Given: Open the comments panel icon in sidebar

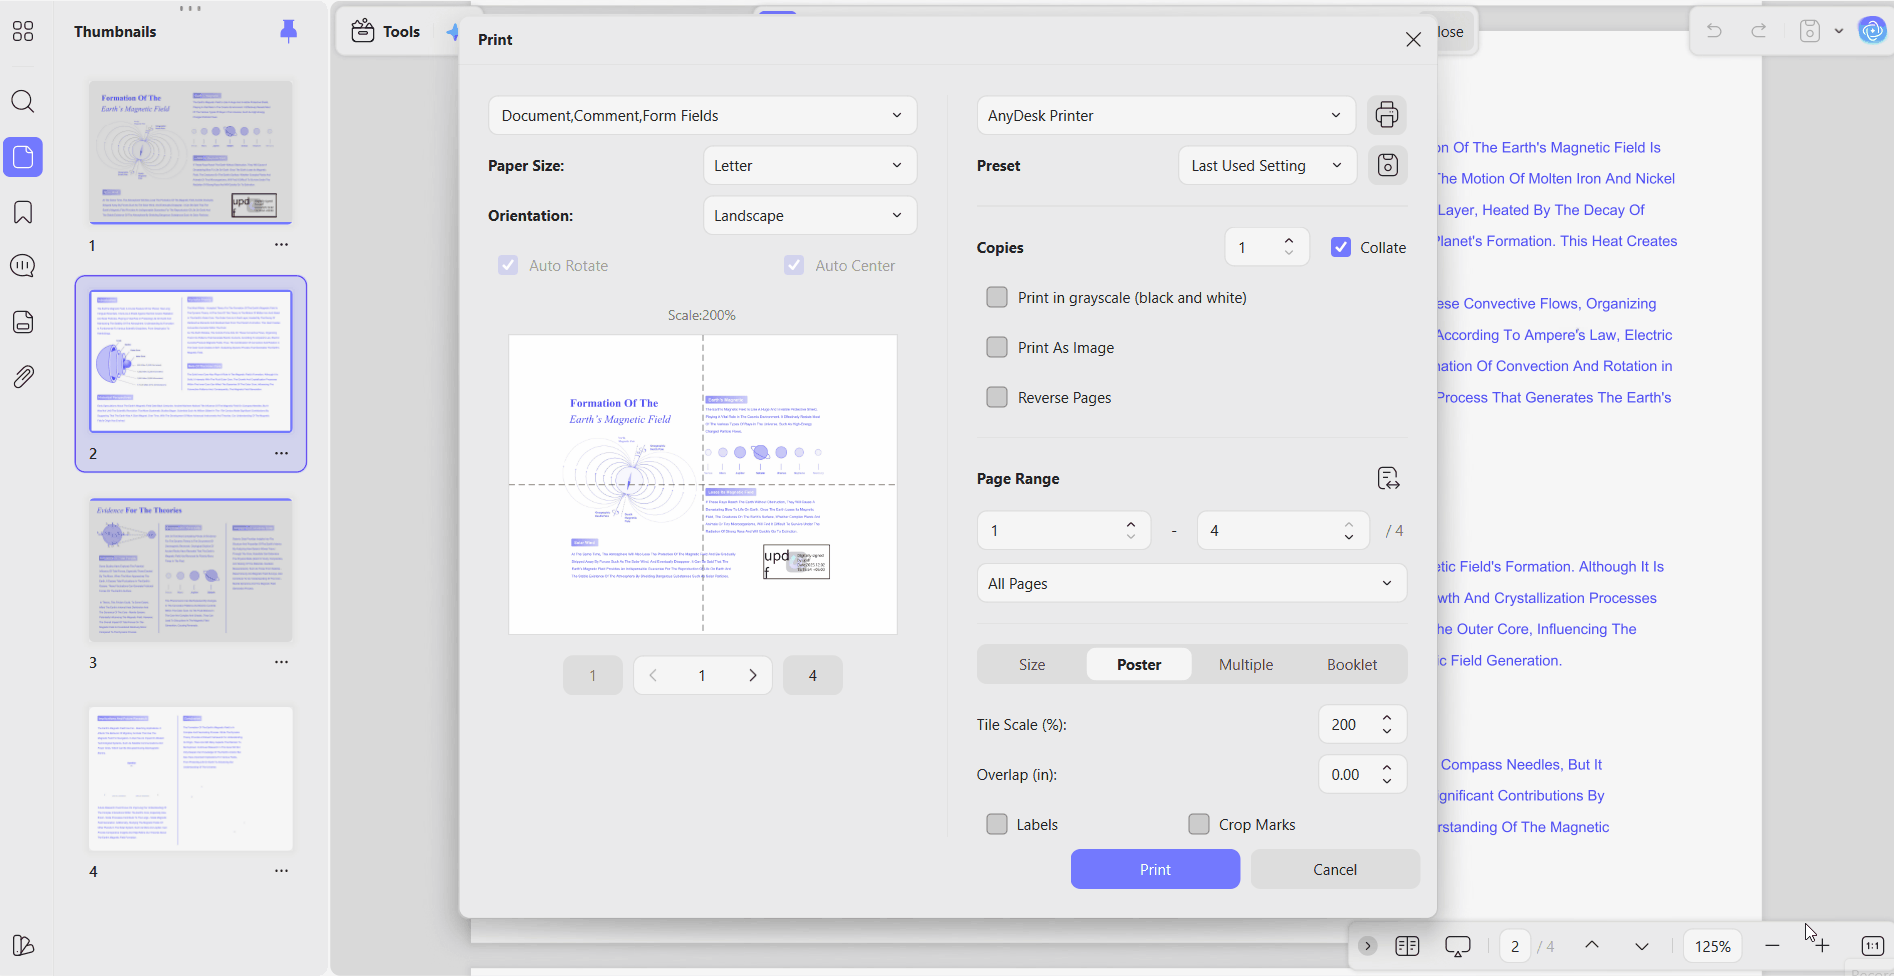Looking at the screenshot, I should (x=23, y=266).
